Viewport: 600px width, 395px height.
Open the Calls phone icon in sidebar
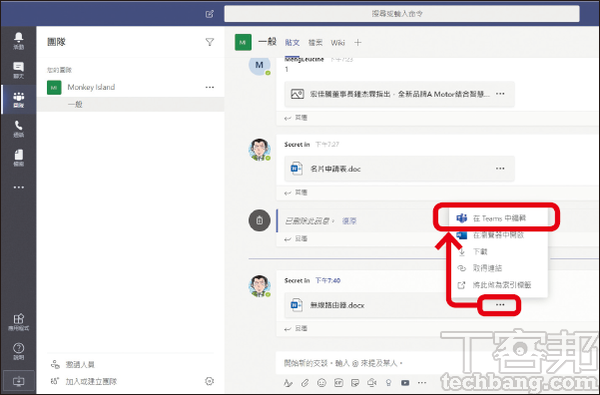(18, 129)
